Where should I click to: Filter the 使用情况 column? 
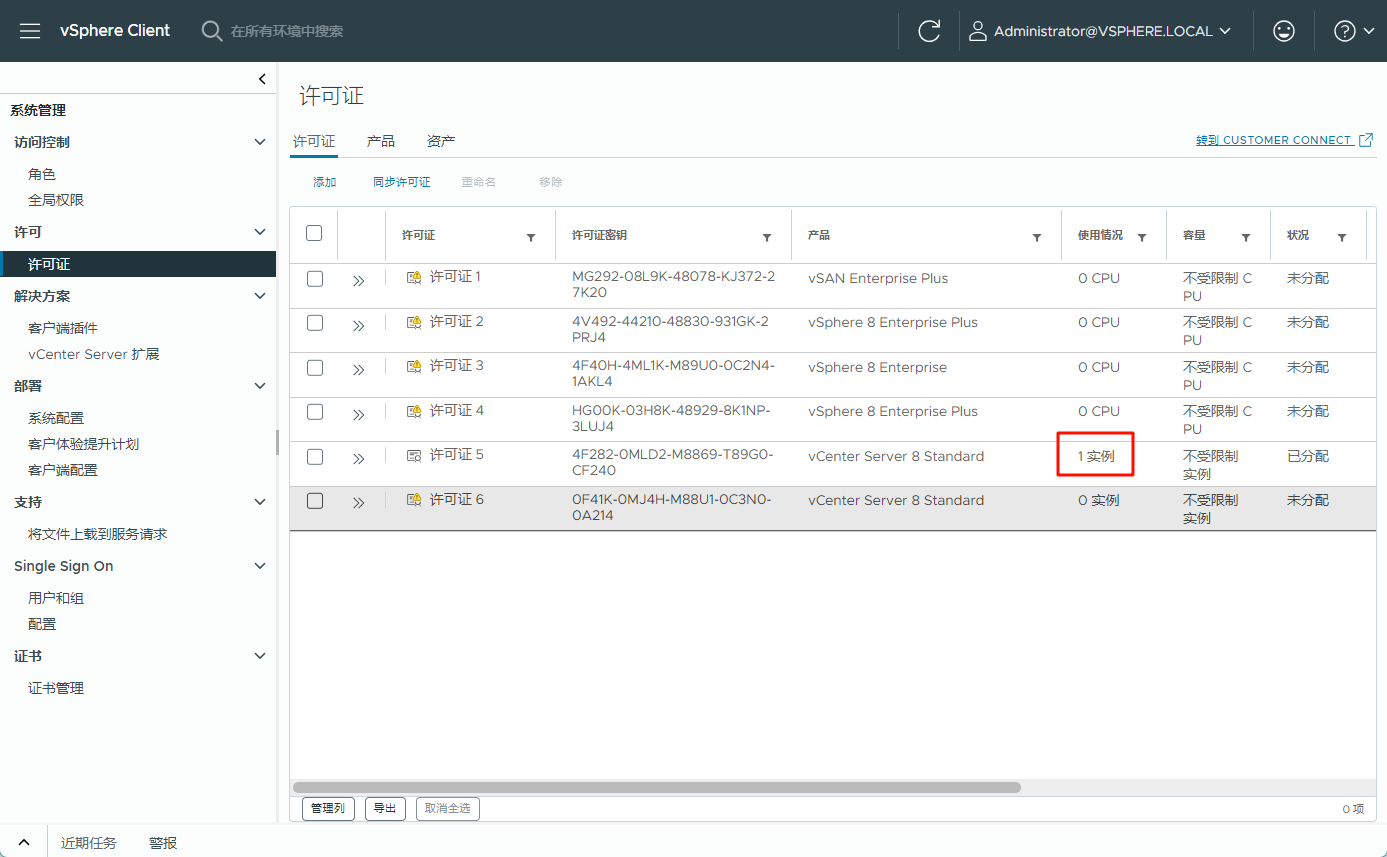tap(1142, 237)
